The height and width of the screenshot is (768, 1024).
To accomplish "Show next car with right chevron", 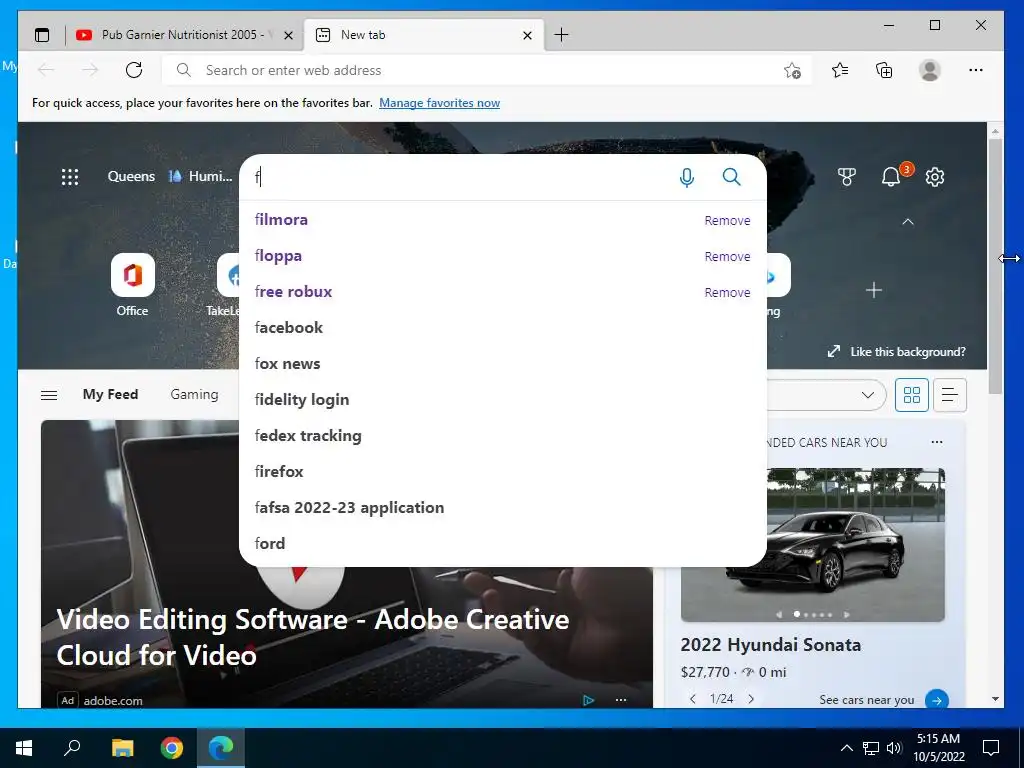I will coord(751,699).
